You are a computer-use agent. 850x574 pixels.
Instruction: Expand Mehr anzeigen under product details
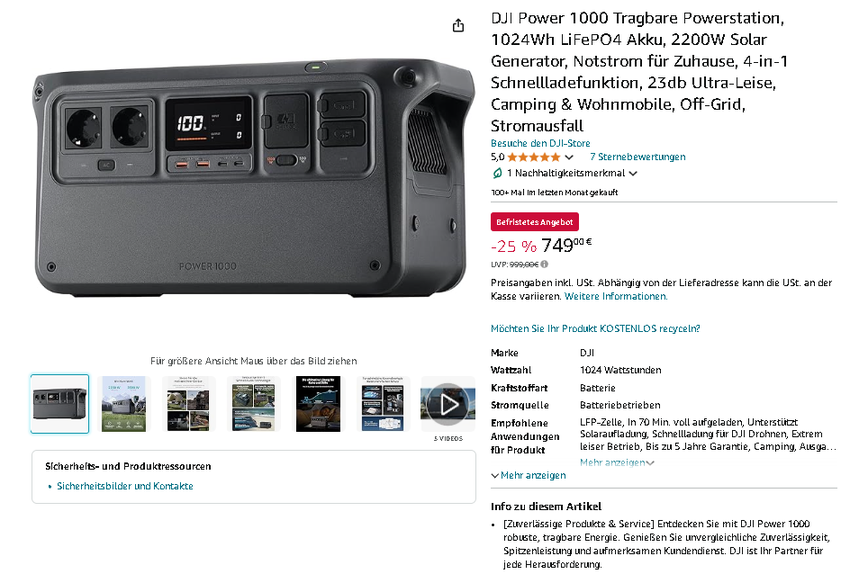[x=529, y=475]
